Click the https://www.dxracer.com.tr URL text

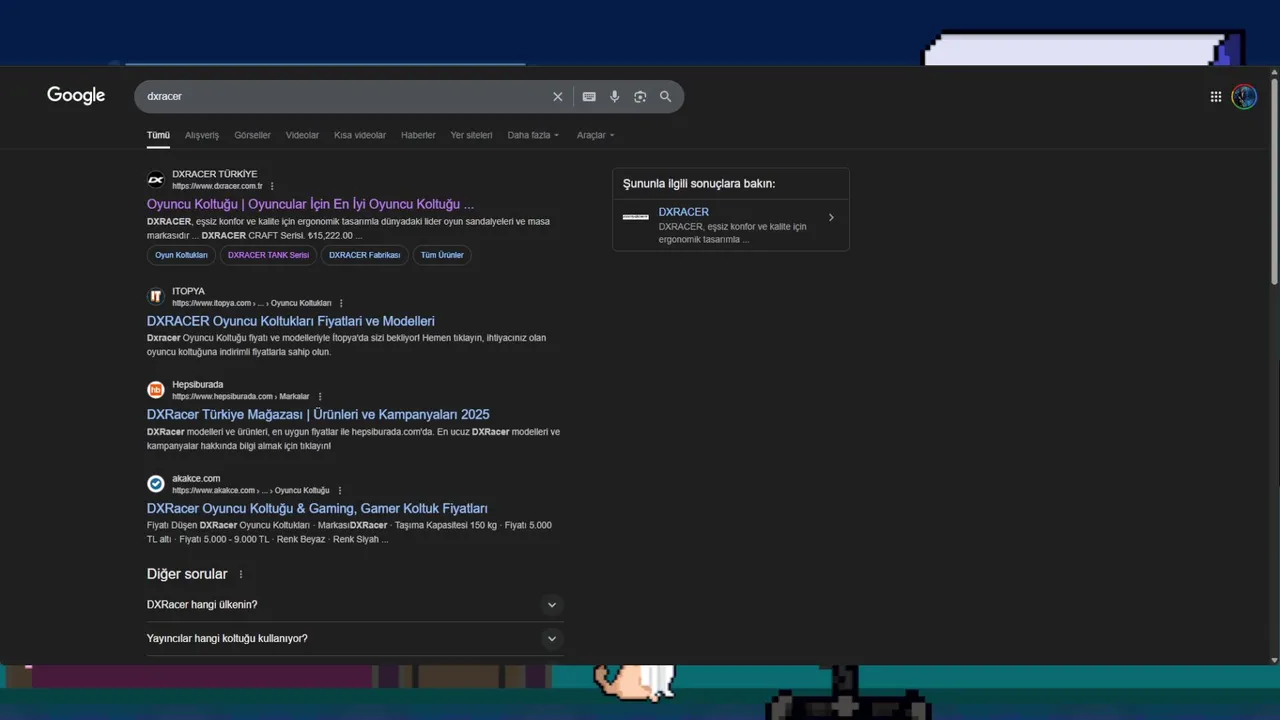point(217,186)
